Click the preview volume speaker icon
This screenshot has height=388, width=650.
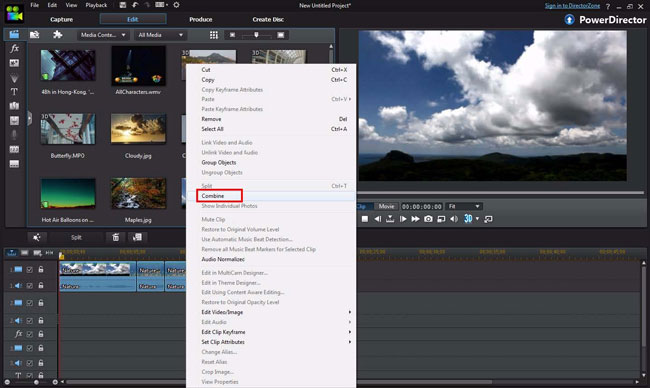454,219
